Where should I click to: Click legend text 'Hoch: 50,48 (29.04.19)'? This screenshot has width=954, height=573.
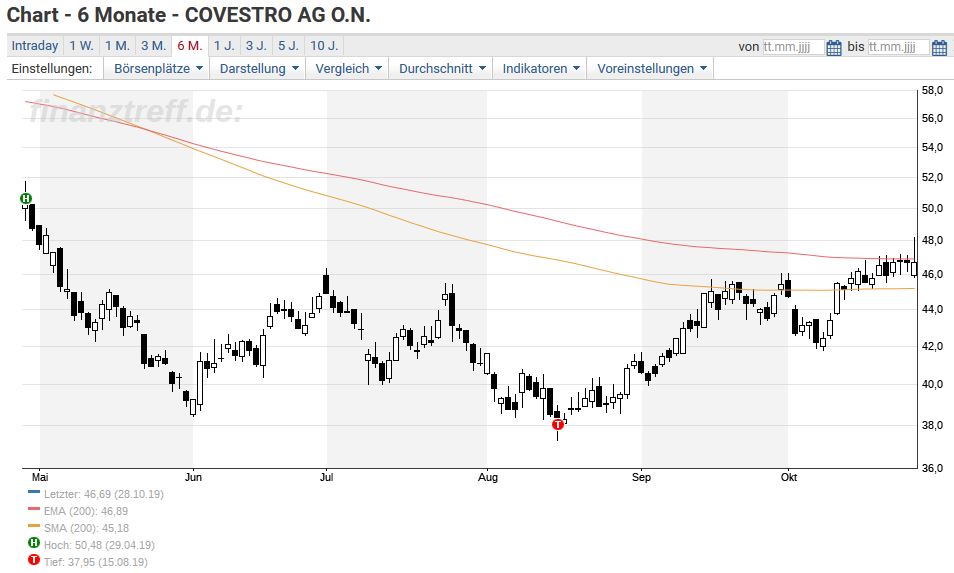pyautogui.click(x=99, y=546)
